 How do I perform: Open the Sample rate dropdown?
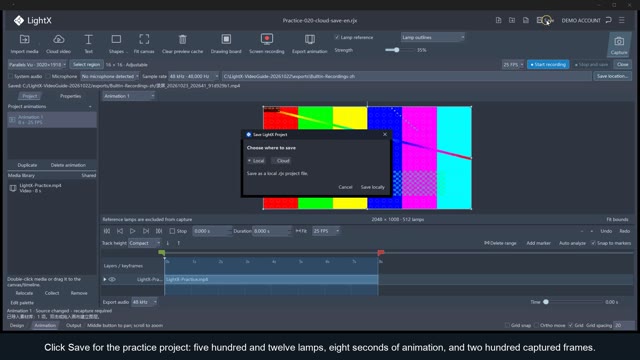(x=193, y=76)
